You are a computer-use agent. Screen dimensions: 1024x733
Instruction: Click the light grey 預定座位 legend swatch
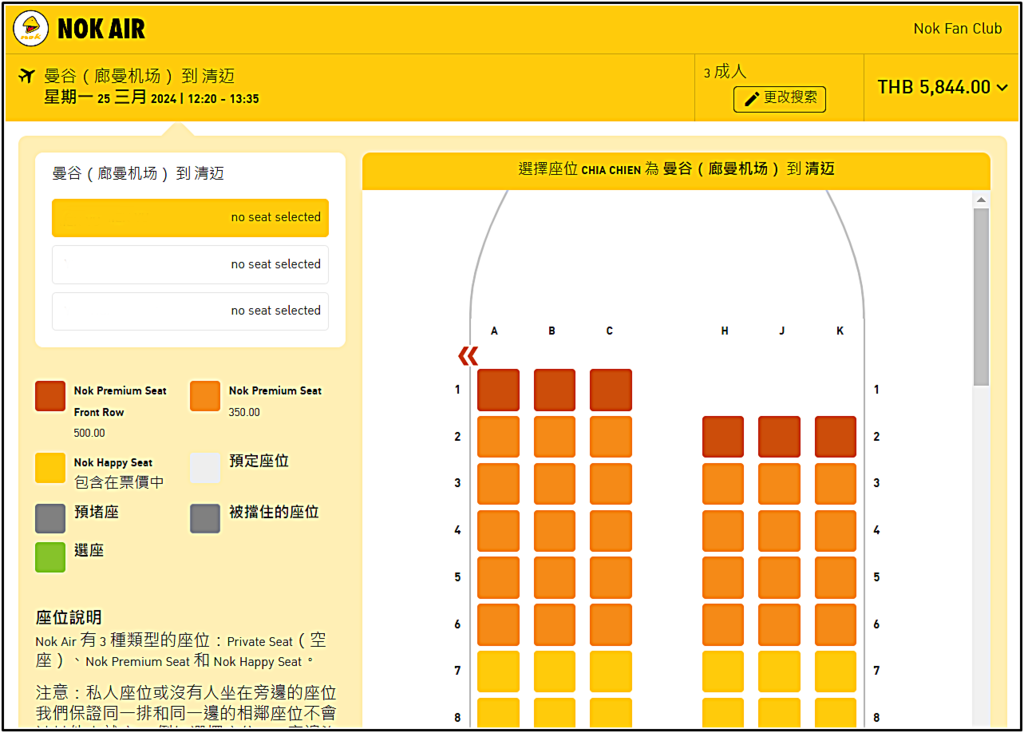click(x=205, y=468)
